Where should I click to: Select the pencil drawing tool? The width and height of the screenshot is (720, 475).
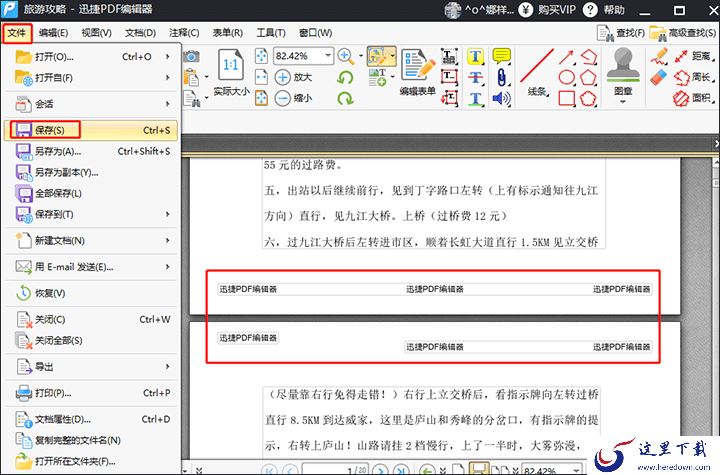[x=659, y=57]
